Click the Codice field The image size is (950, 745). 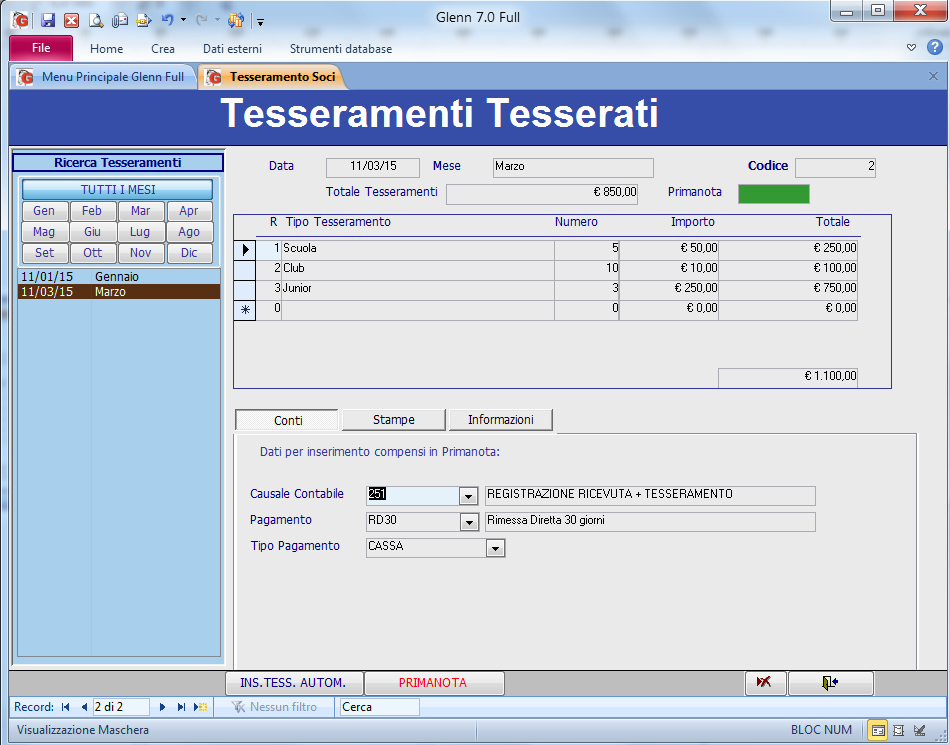tap(835, 167)
